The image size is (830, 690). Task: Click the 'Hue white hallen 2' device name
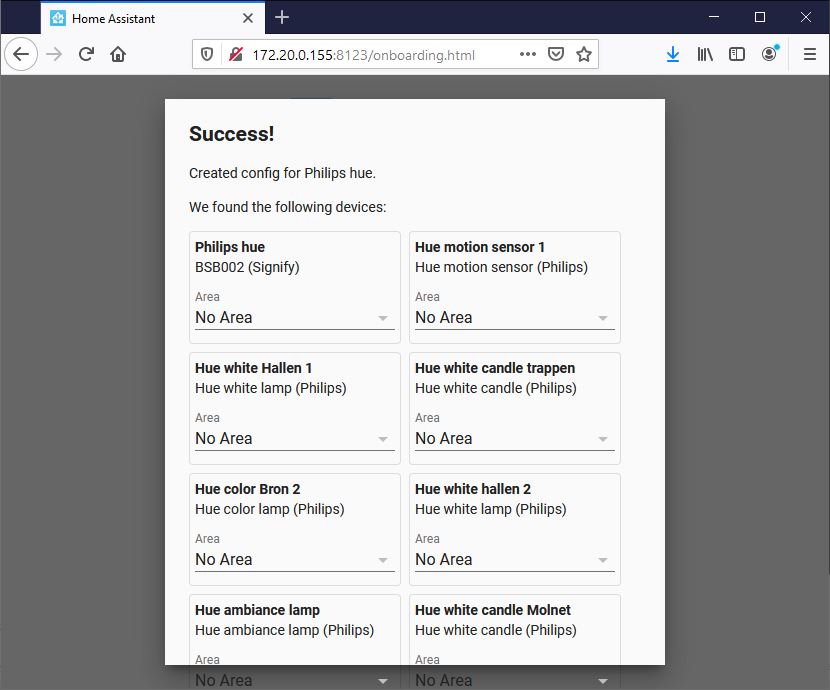(473, 489)
